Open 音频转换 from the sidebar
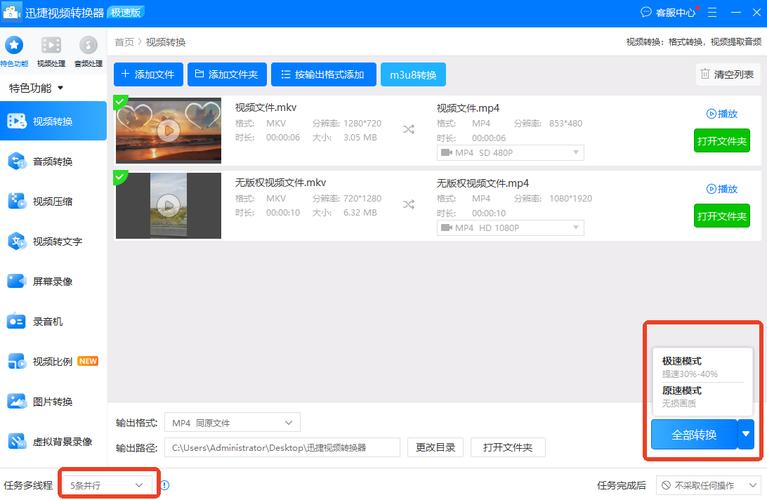 pyautogui.click(x=53, y=161)
